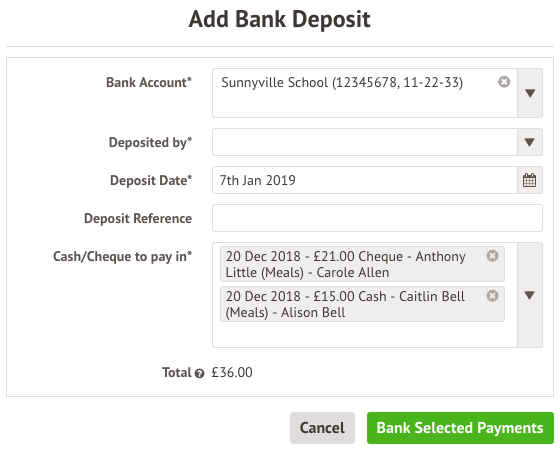
Task: Select the Sunnyville School bank account text
Action: tap(342, 82)
